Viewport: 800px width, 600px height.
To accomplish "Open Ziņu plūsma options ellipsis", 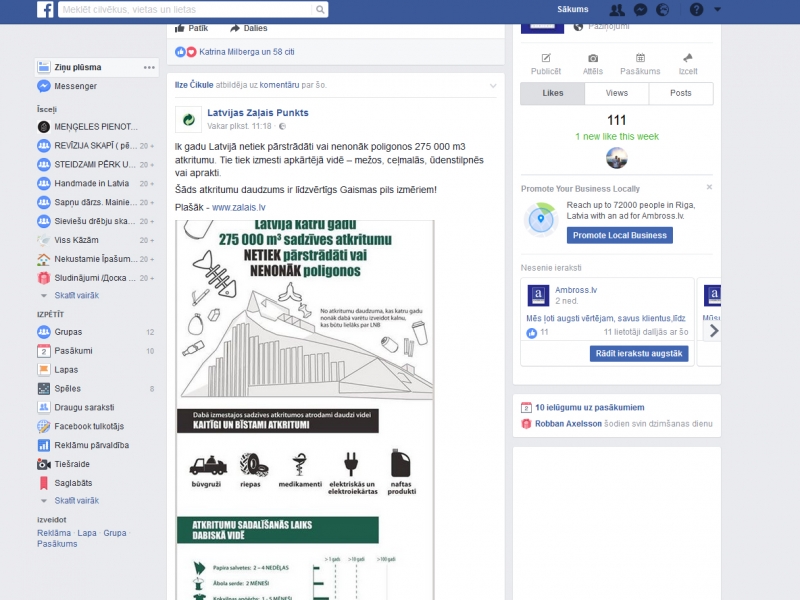I will [149, 67].
